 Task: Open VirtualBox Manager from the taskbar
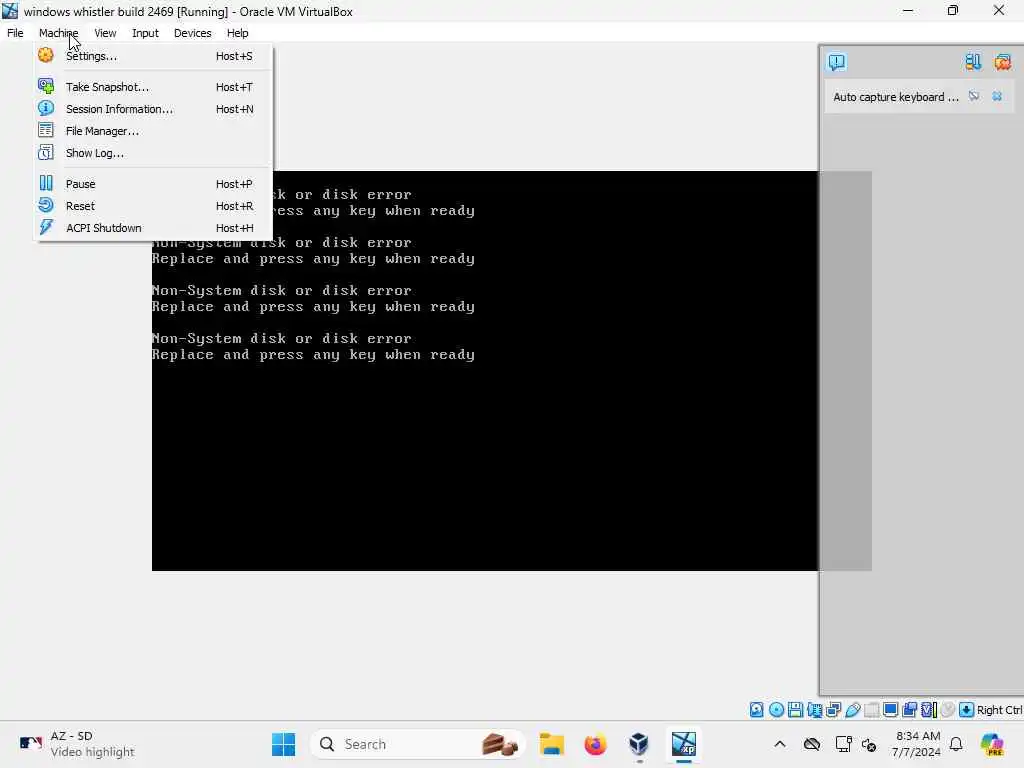(639, 744)
